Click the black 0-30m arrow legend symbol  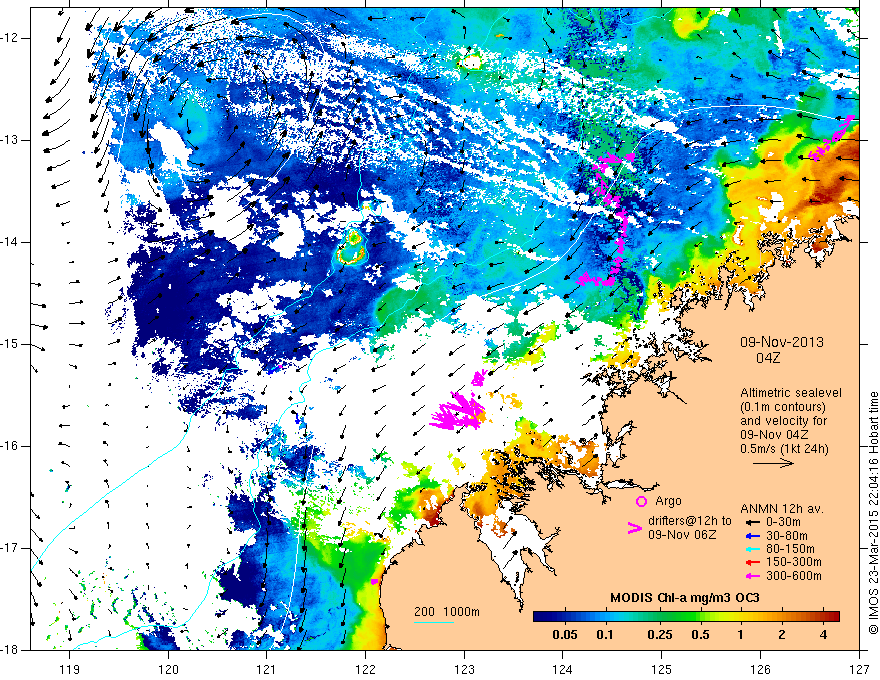[x=752, y=523]
